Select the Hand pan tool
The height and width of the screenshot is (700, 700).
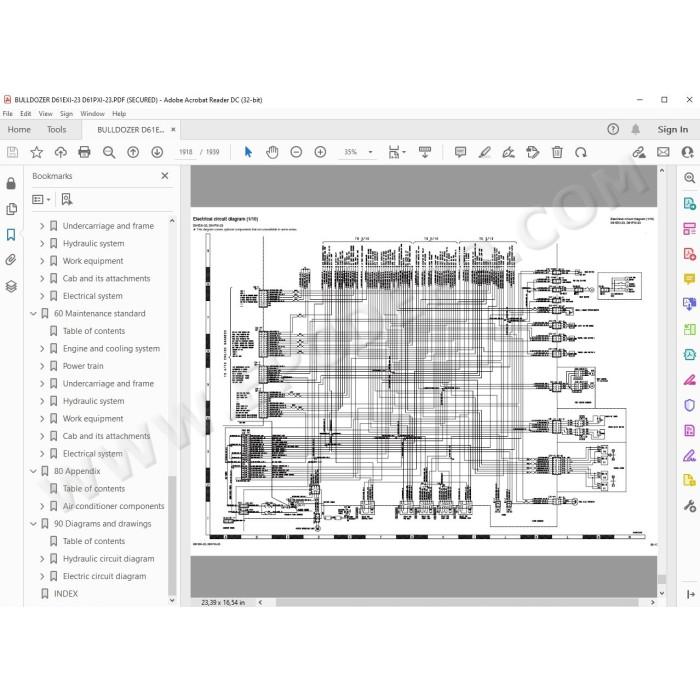pyautogui.click(x=272, y=152)
